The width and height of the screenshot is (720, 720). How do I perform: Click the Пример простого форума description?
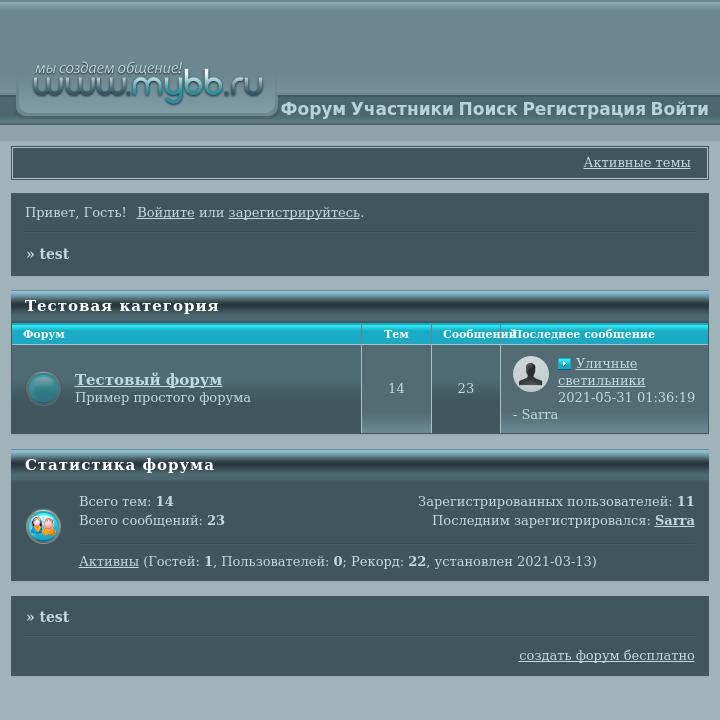(x=163, y=398)
